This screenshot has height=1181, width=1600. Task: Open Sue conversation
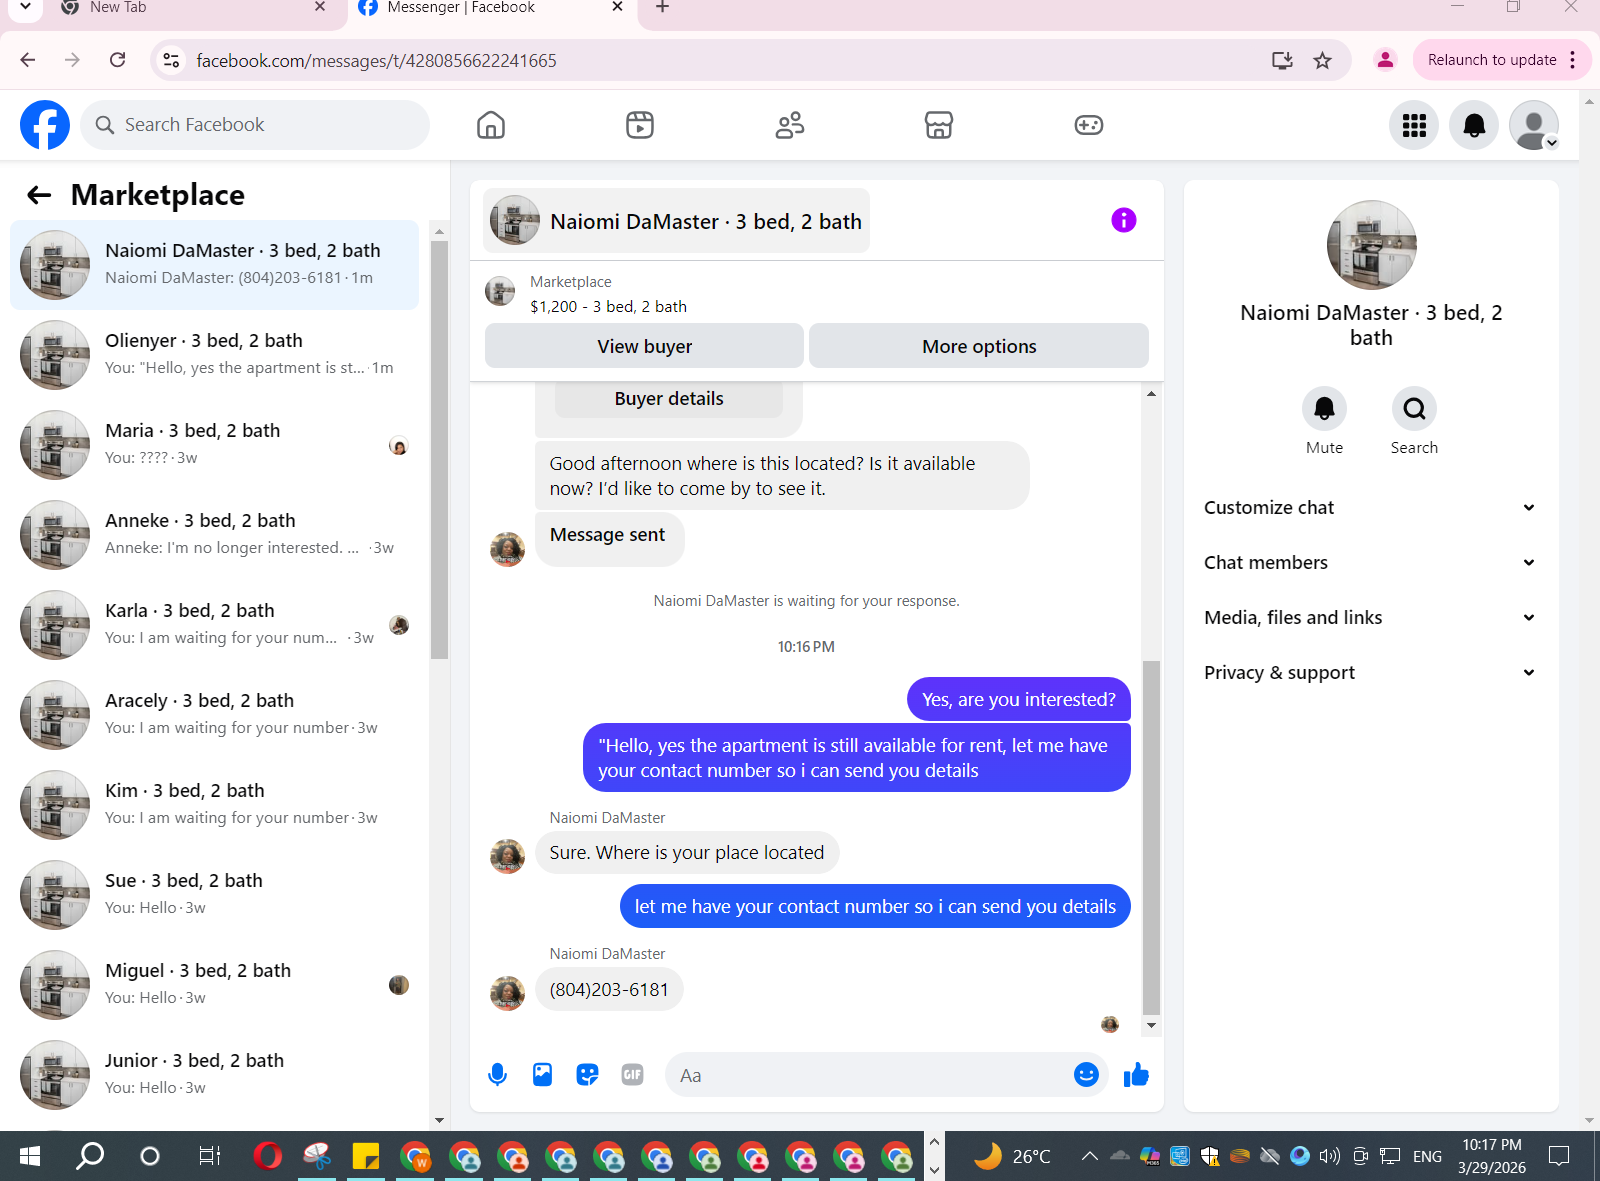tap(214, 895)
